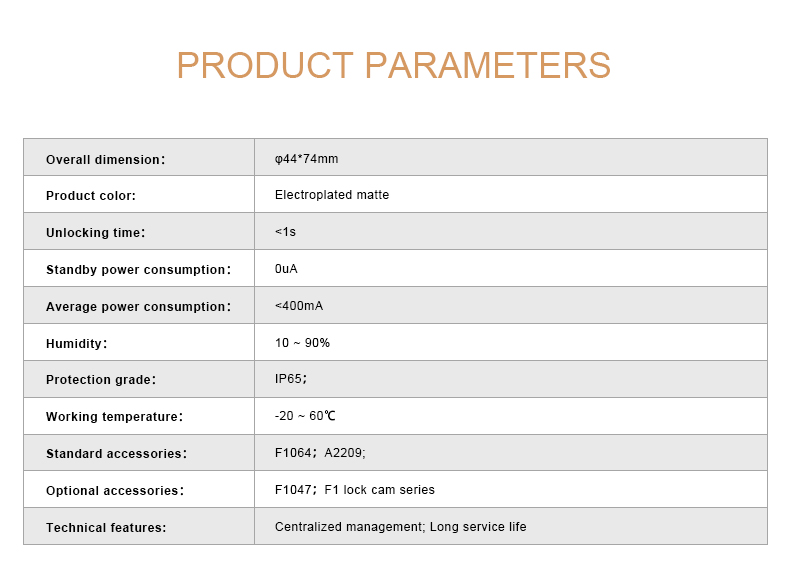Select the Product color label
790x565 pixels.
[91, 196]
